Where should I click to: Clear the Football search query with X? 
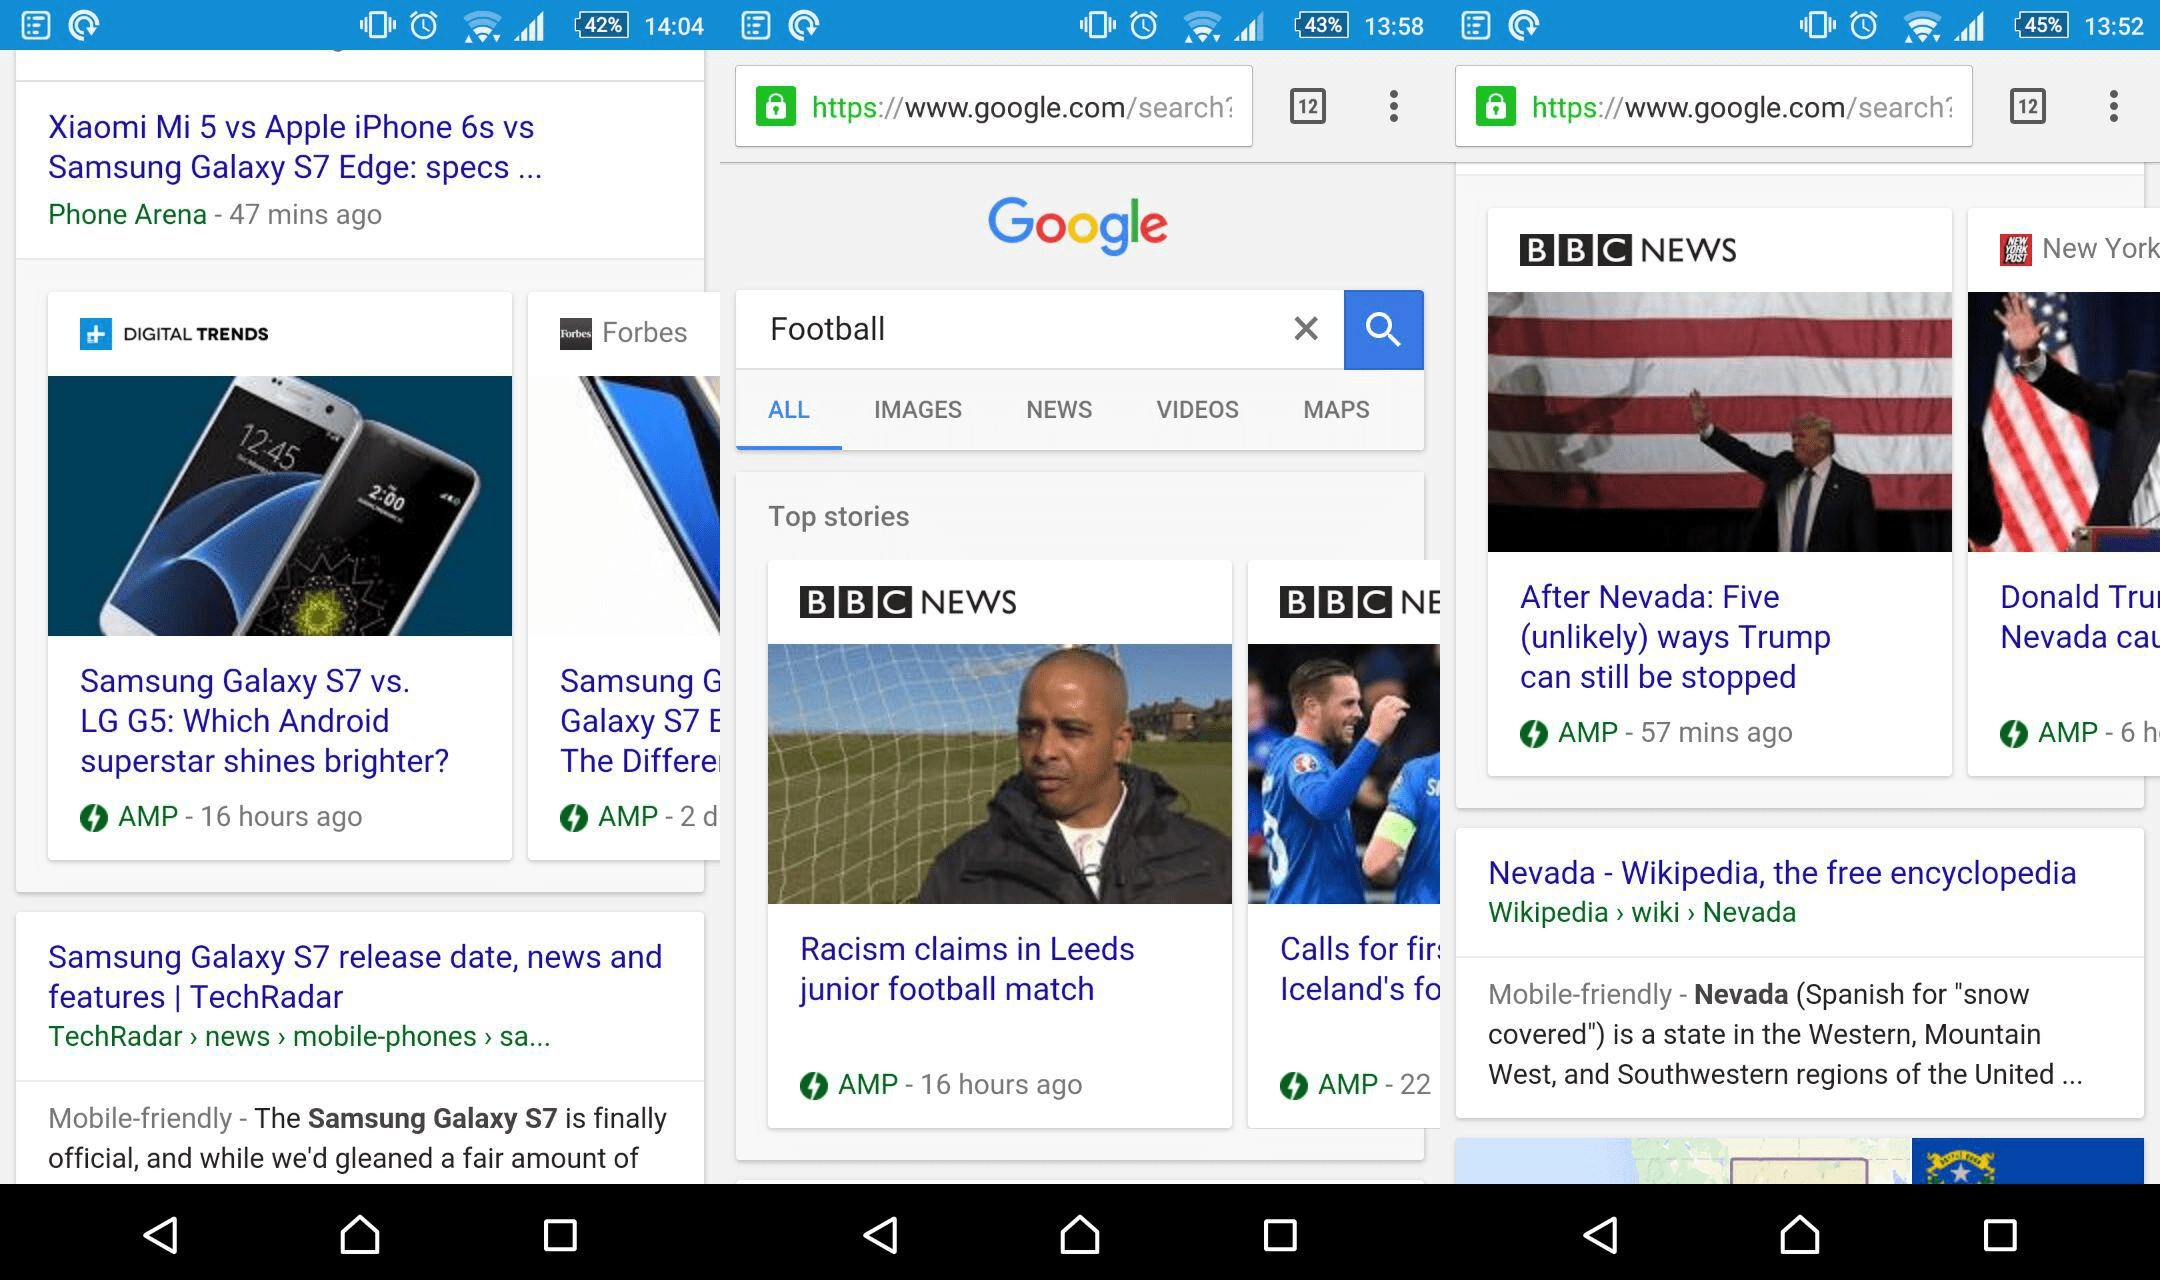pyautogui.click(x=1305, y=329)
